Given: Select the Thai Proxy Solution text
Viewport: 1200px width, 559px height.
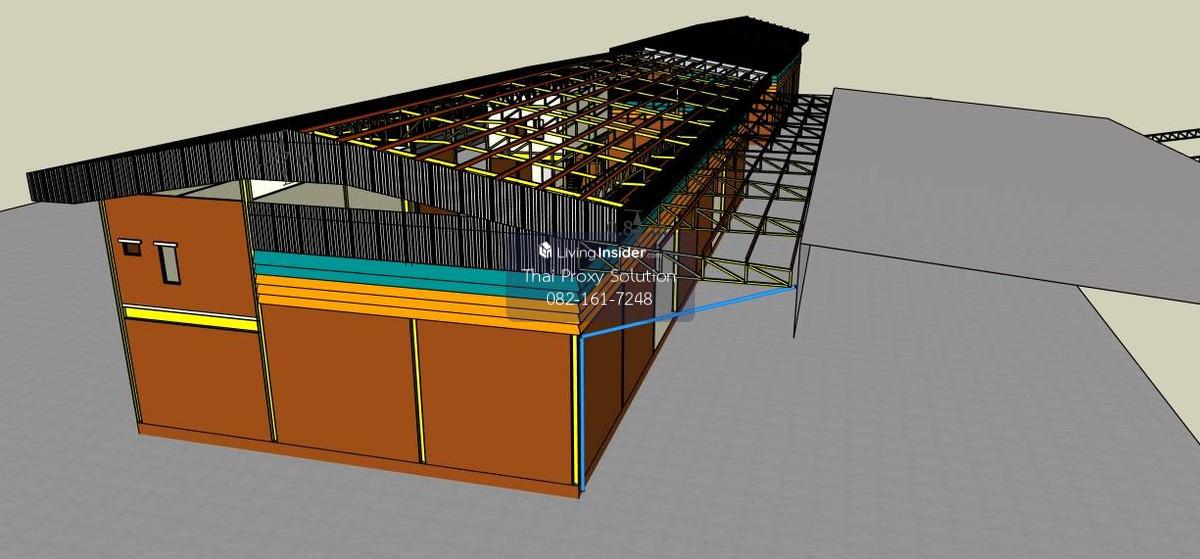Looking at the screenshot, I should pyautogui.click(x=598, y=275).
